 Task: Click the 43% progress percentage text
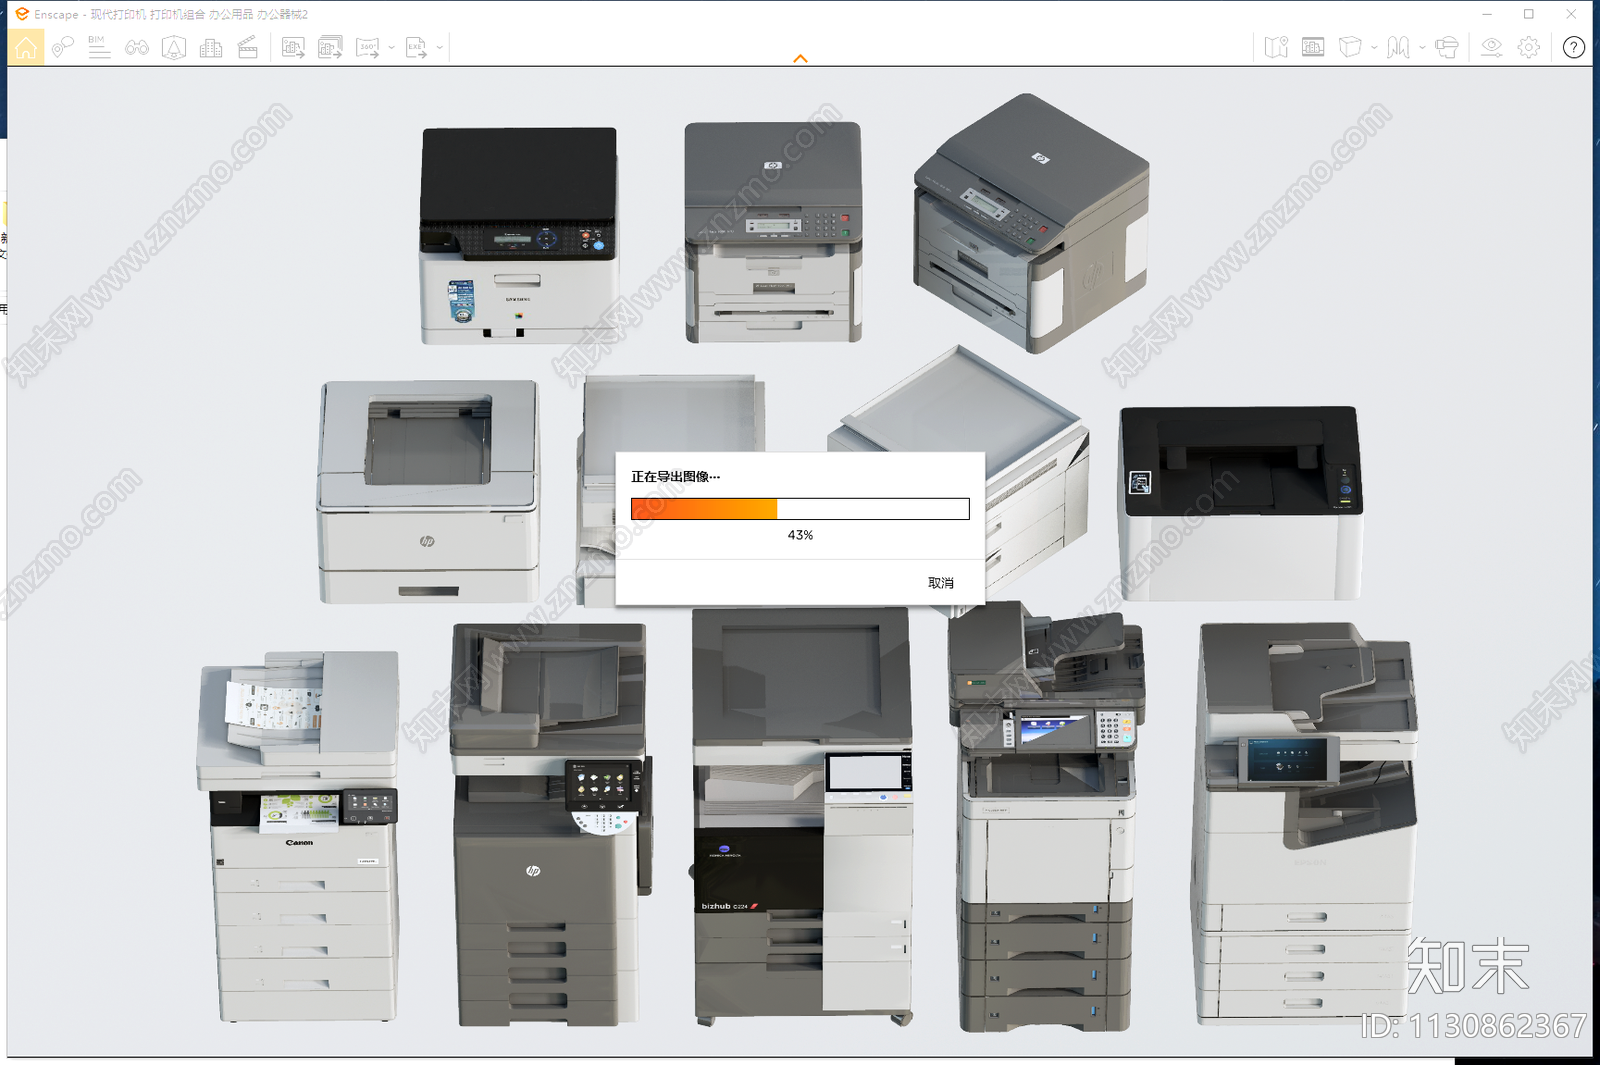pos(800,535)
